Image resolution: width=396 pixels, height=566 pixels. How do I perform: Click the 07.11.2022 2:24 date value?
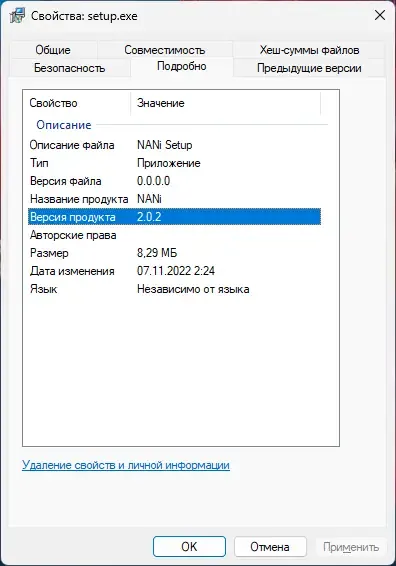click(x=176, y=271)
